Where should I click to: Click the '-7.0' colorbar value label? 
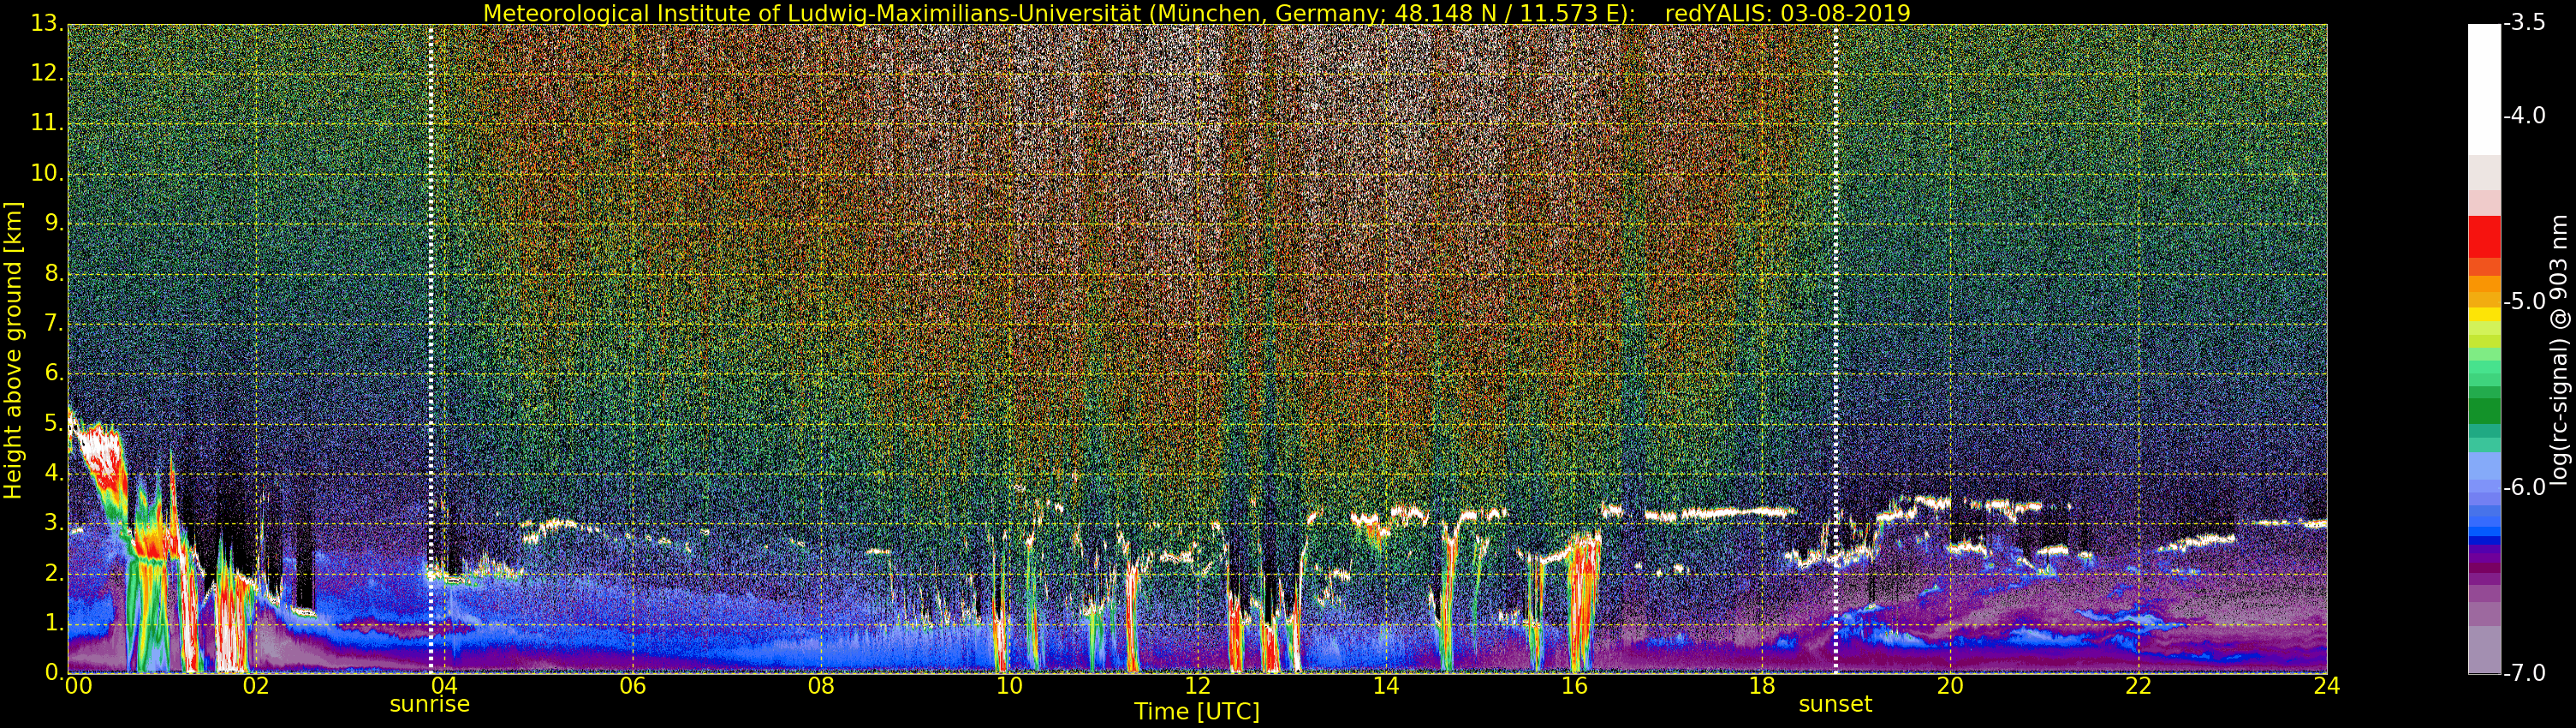coord(2525,673)
